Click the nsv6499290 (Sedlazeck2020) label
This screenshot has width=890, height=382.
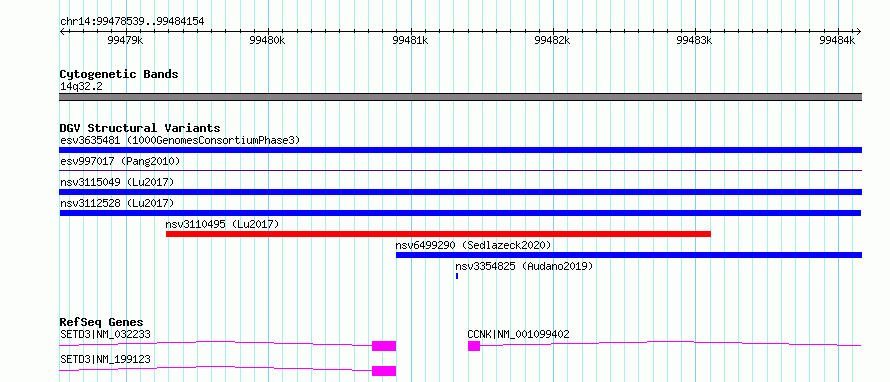tap(473, 245)
